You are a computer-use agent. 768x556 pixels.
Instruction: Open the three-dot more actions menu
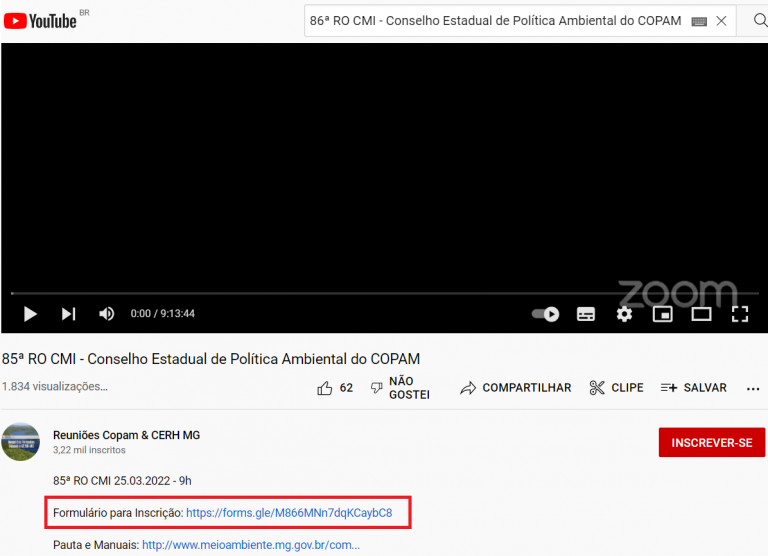(x=753, y=388)
